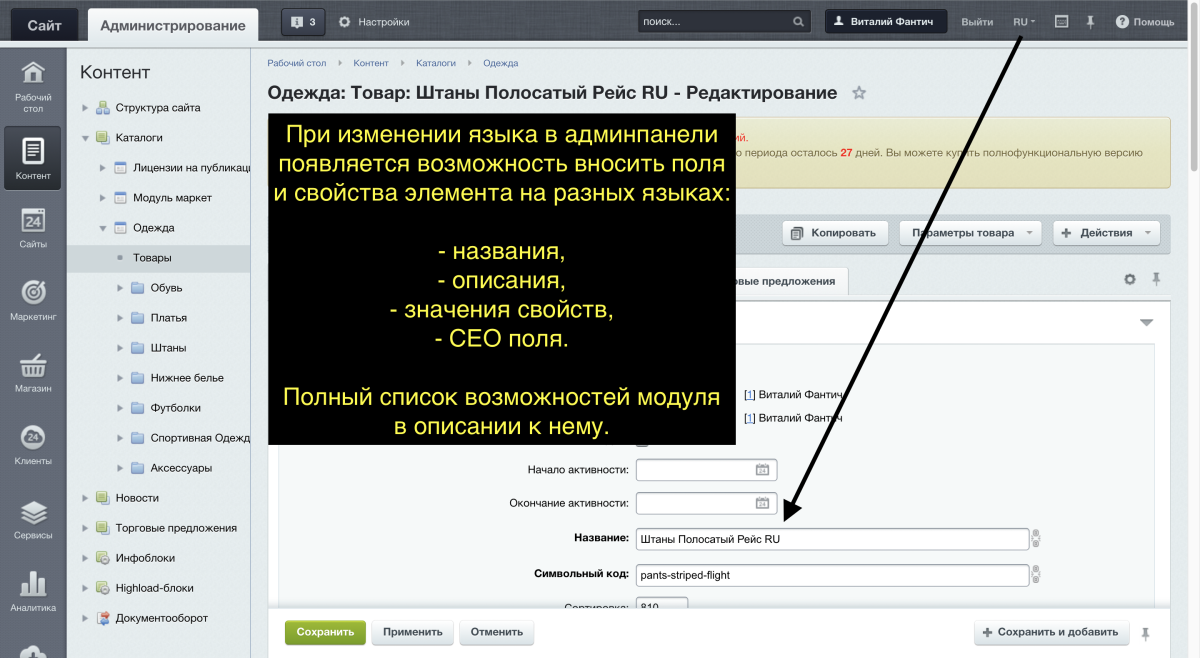Screen dimensions: 1200x658
Task: Open the Помощь help icon
Action: (1144, 21)
